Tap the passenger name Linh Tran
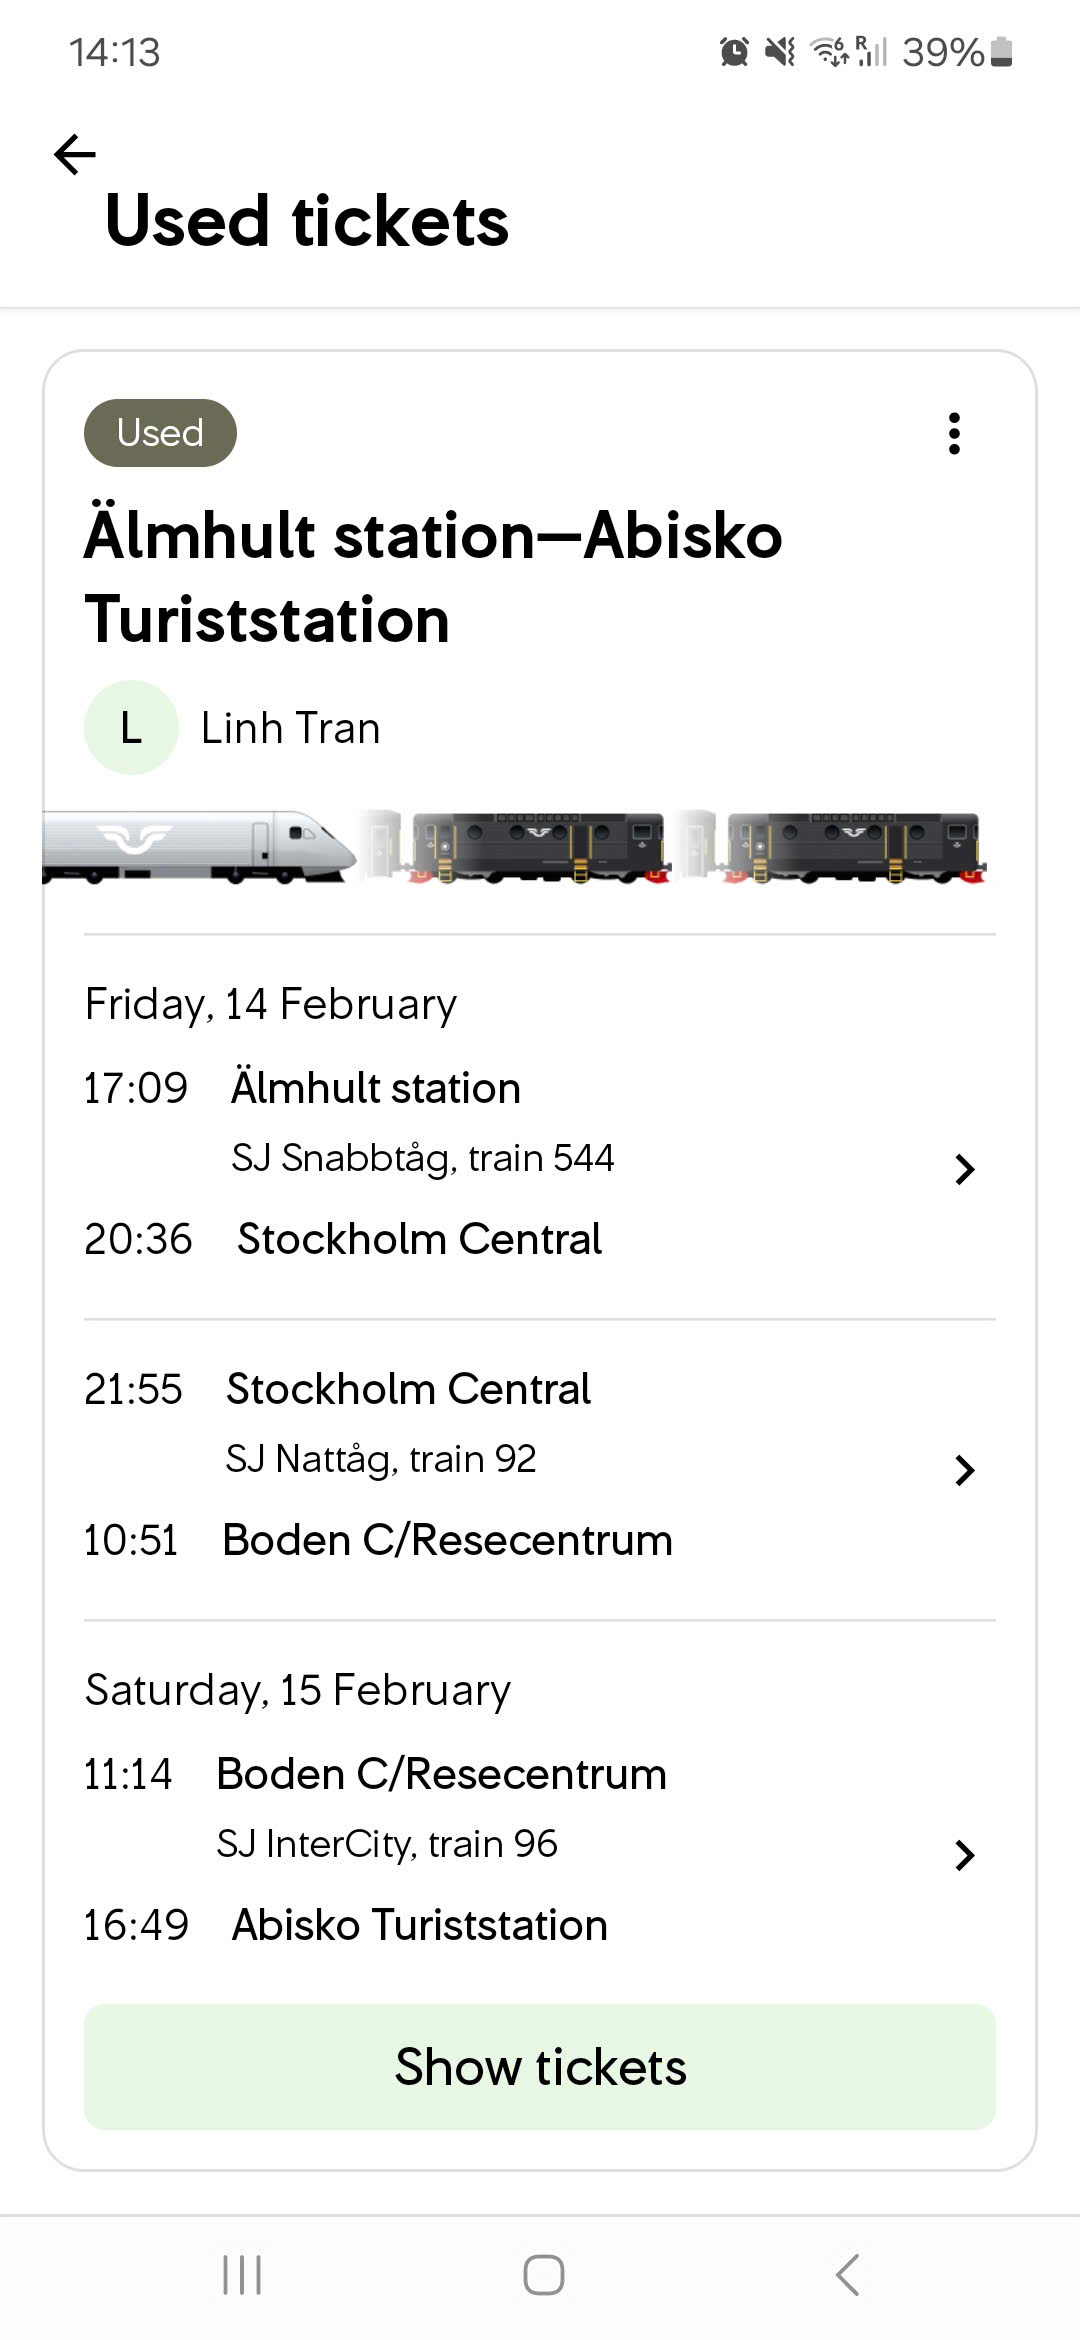This screenshot has height=2340, width=1080. pos(290,728)
